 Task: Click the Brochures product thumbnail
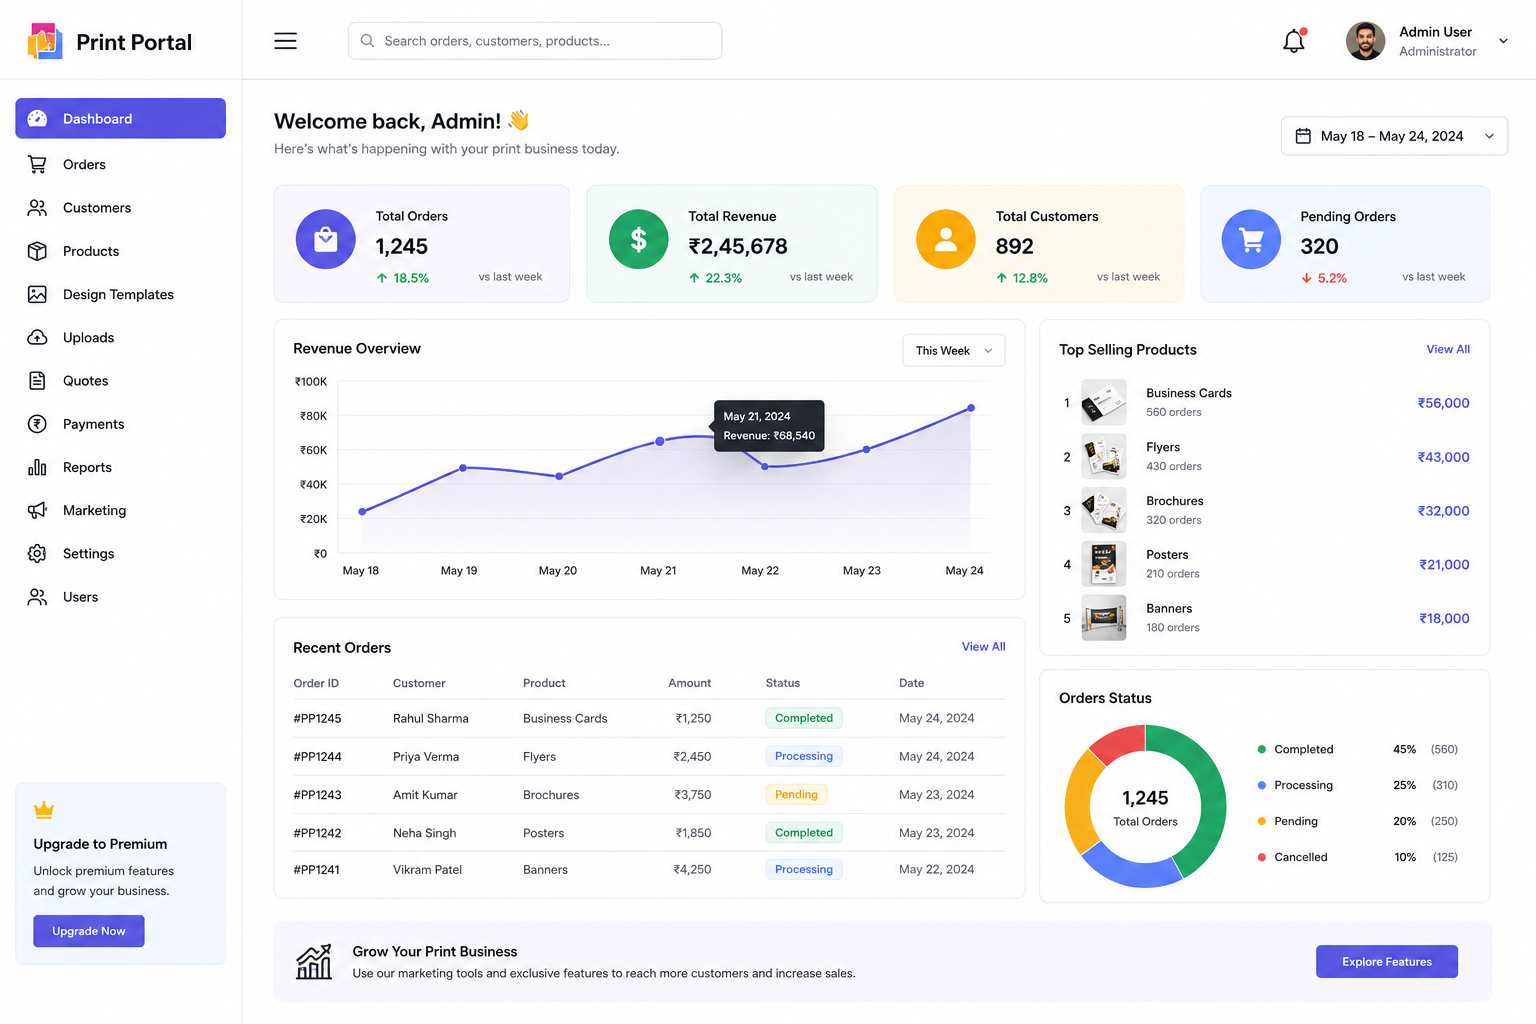coord(1104,511)
